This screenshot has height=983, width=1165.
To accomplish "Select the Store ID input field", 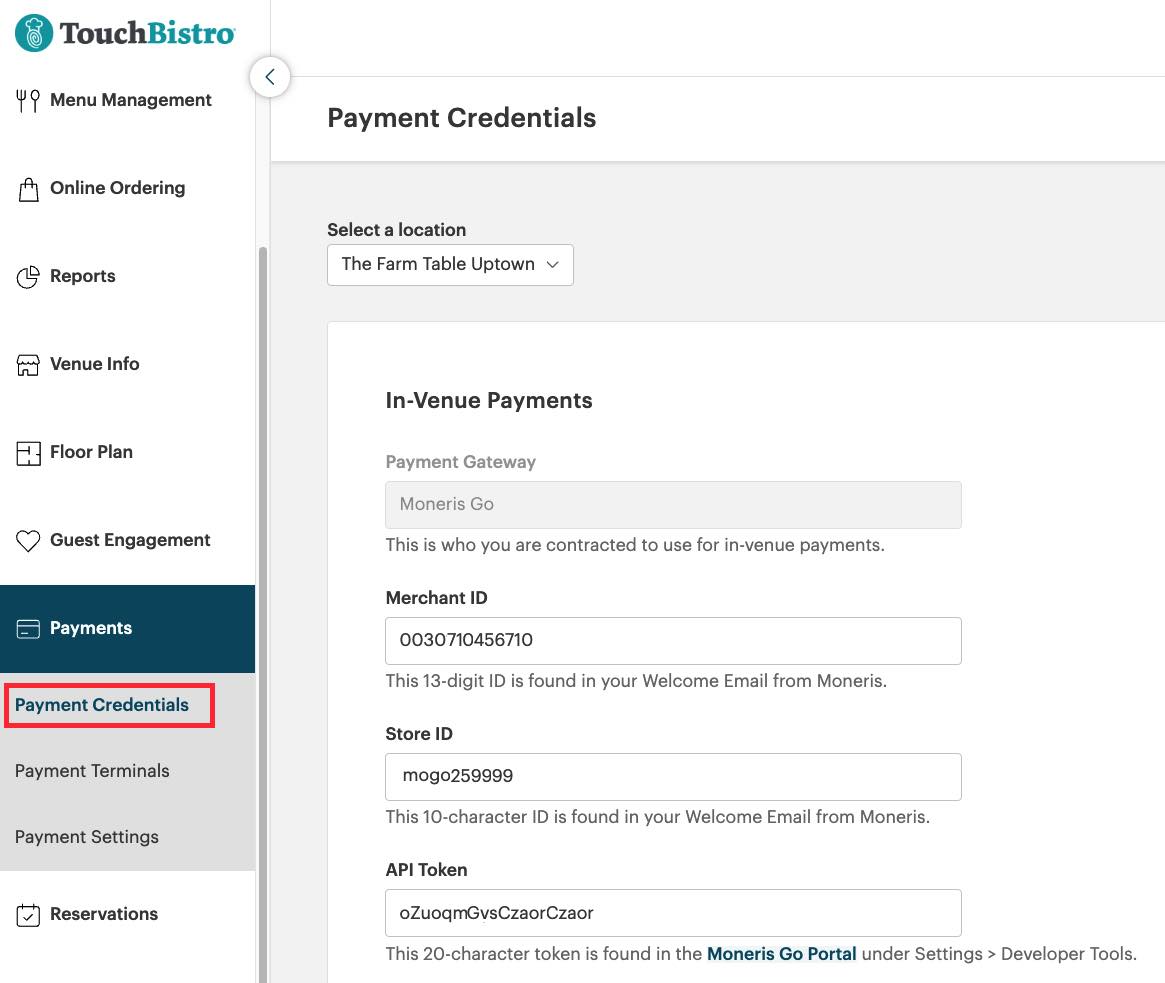I will click(x=672, y=777).
